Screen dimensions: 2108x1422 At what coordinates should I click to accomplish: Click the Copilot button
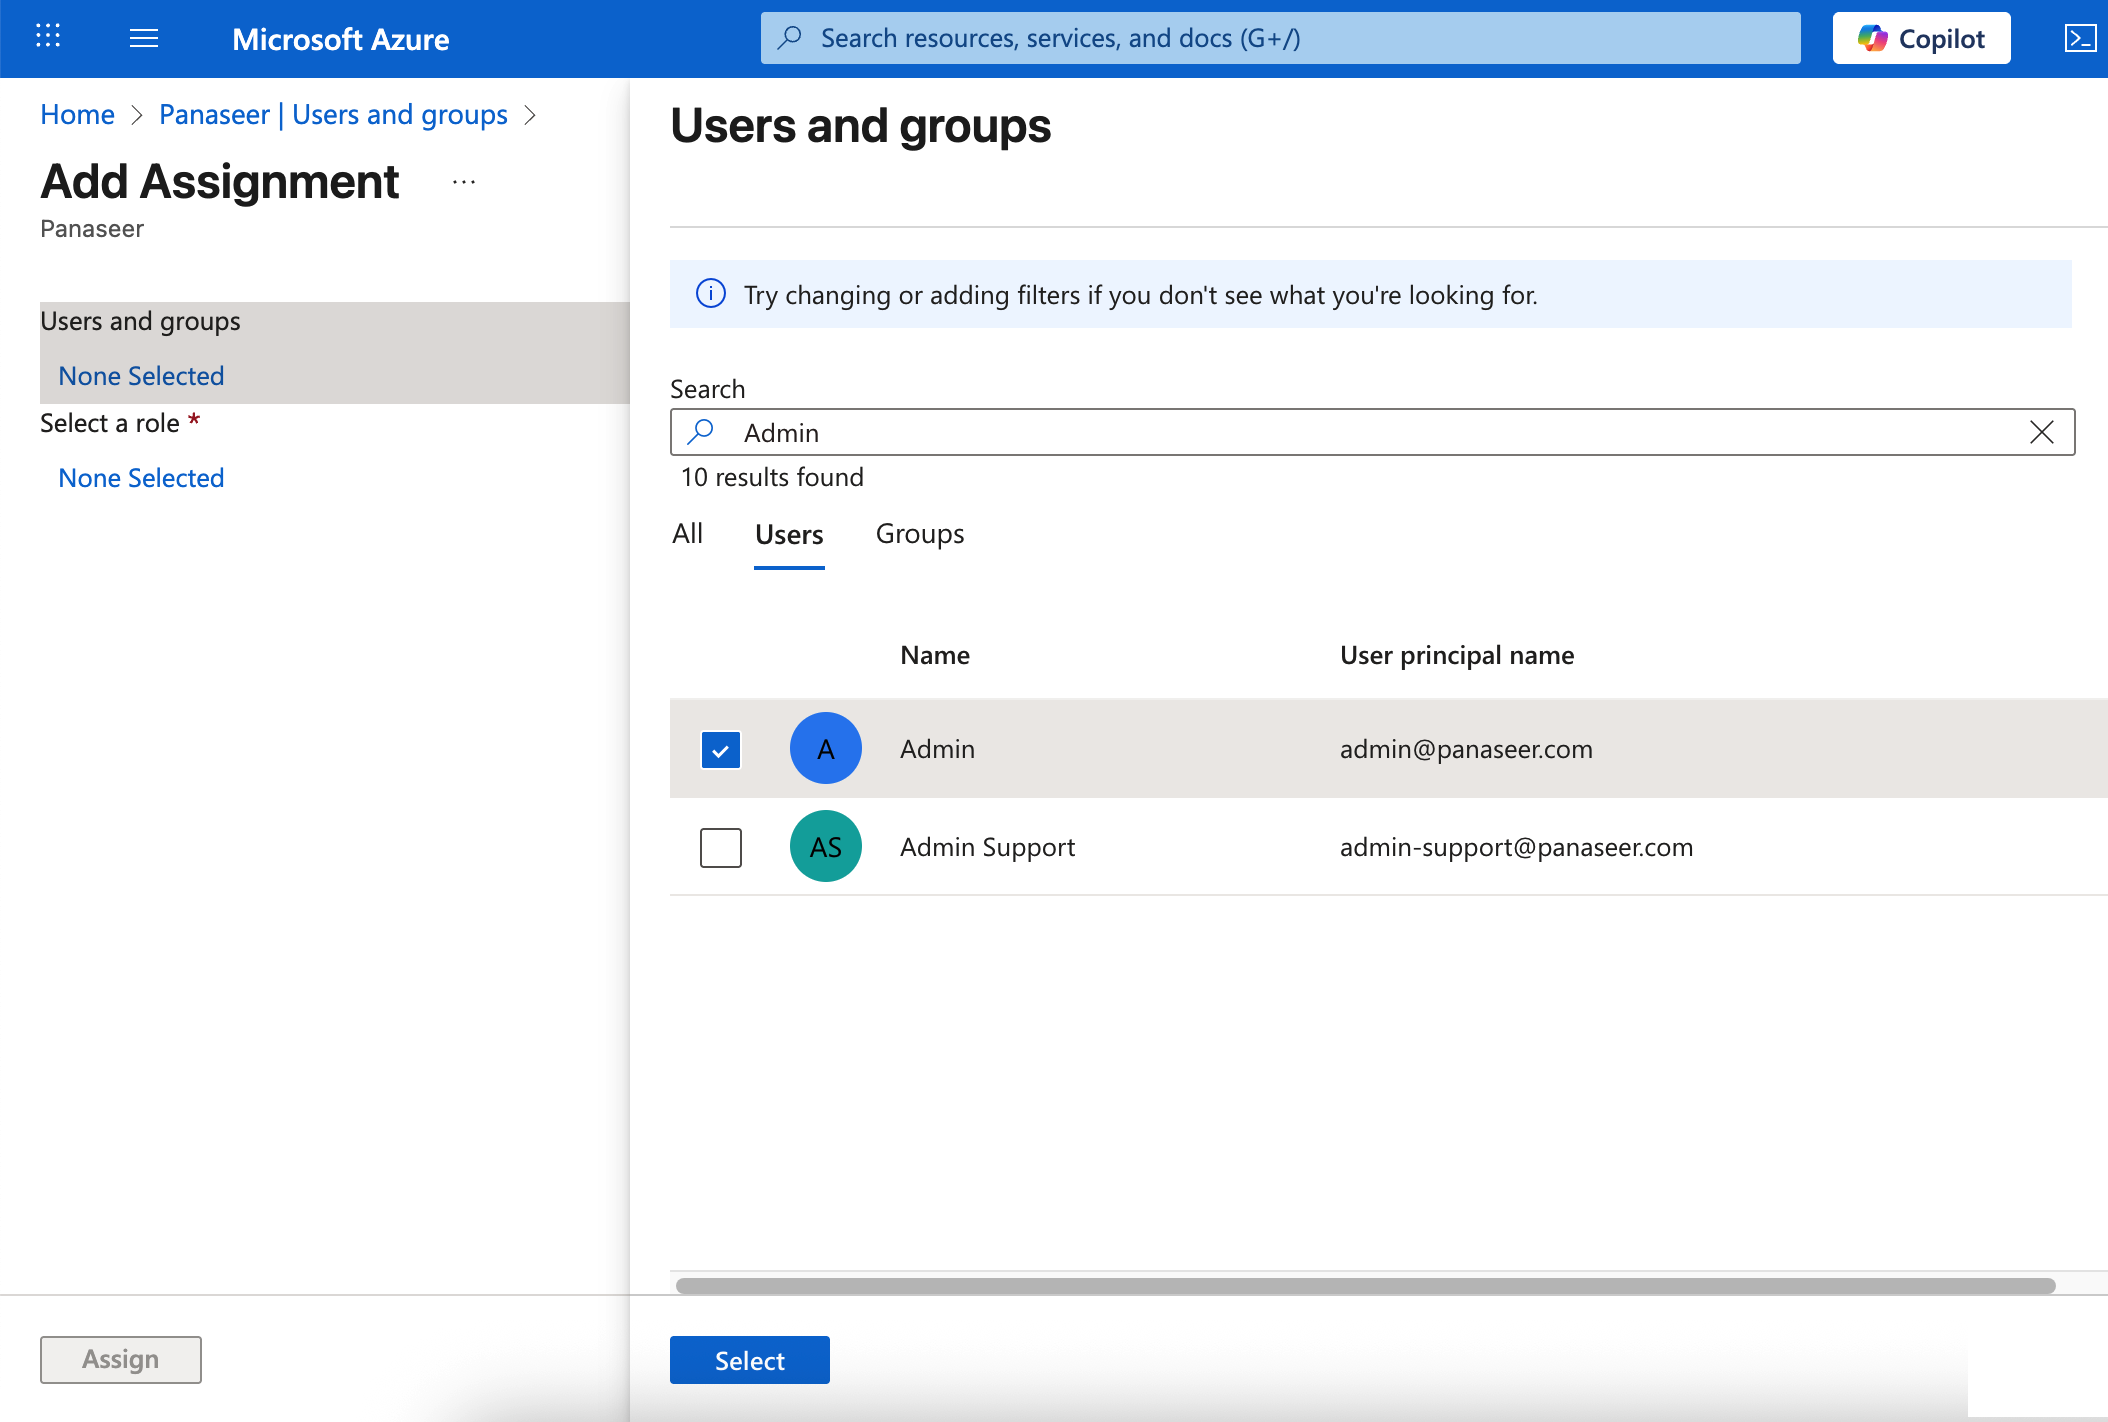click(x=1921, y=38)
